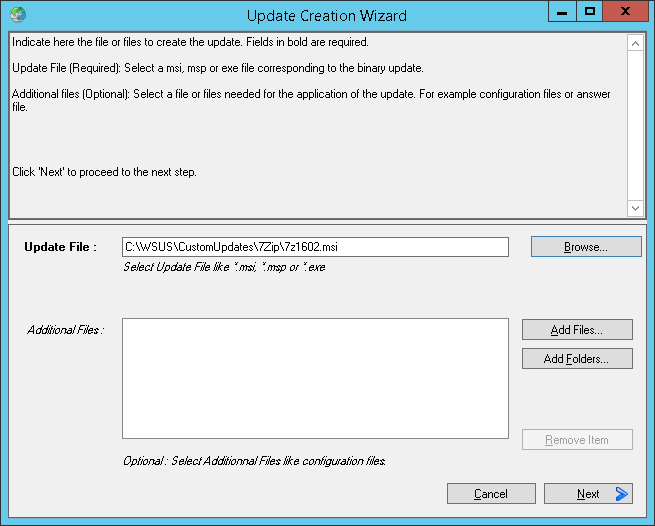655x526 pixels.
Task: Click the 'Select Update File like' hint text
Action: click(x=224, y=267)
